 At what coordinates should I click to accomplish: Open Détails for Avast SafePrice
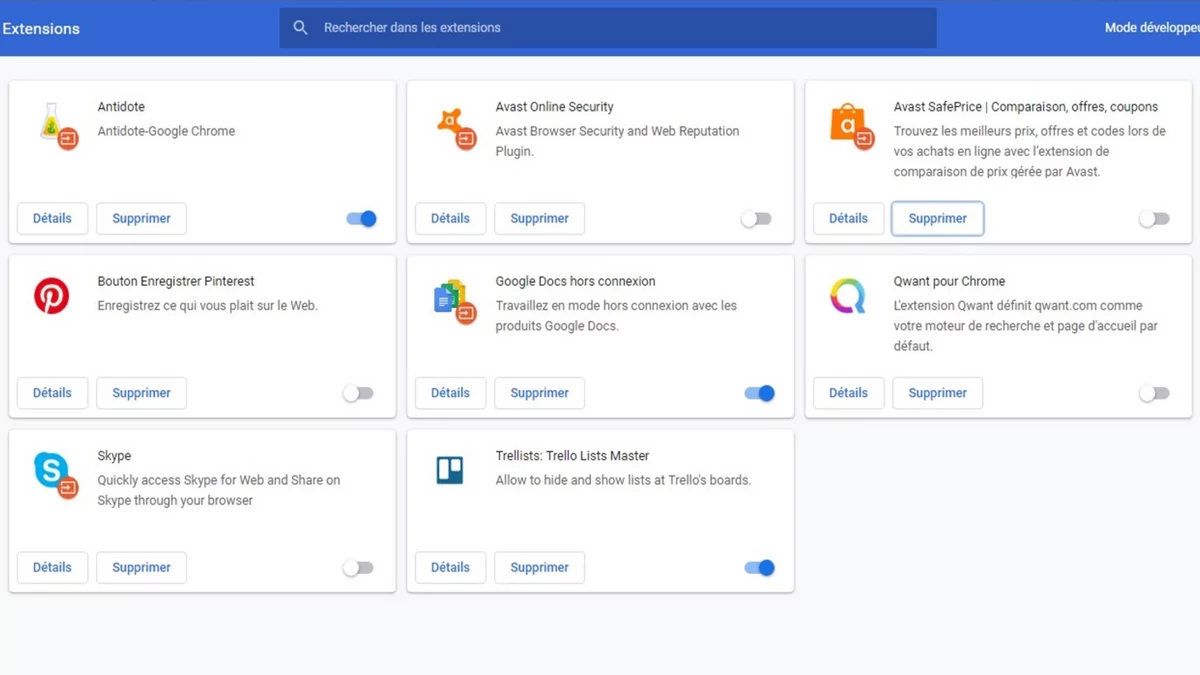(x=848, y=218)
